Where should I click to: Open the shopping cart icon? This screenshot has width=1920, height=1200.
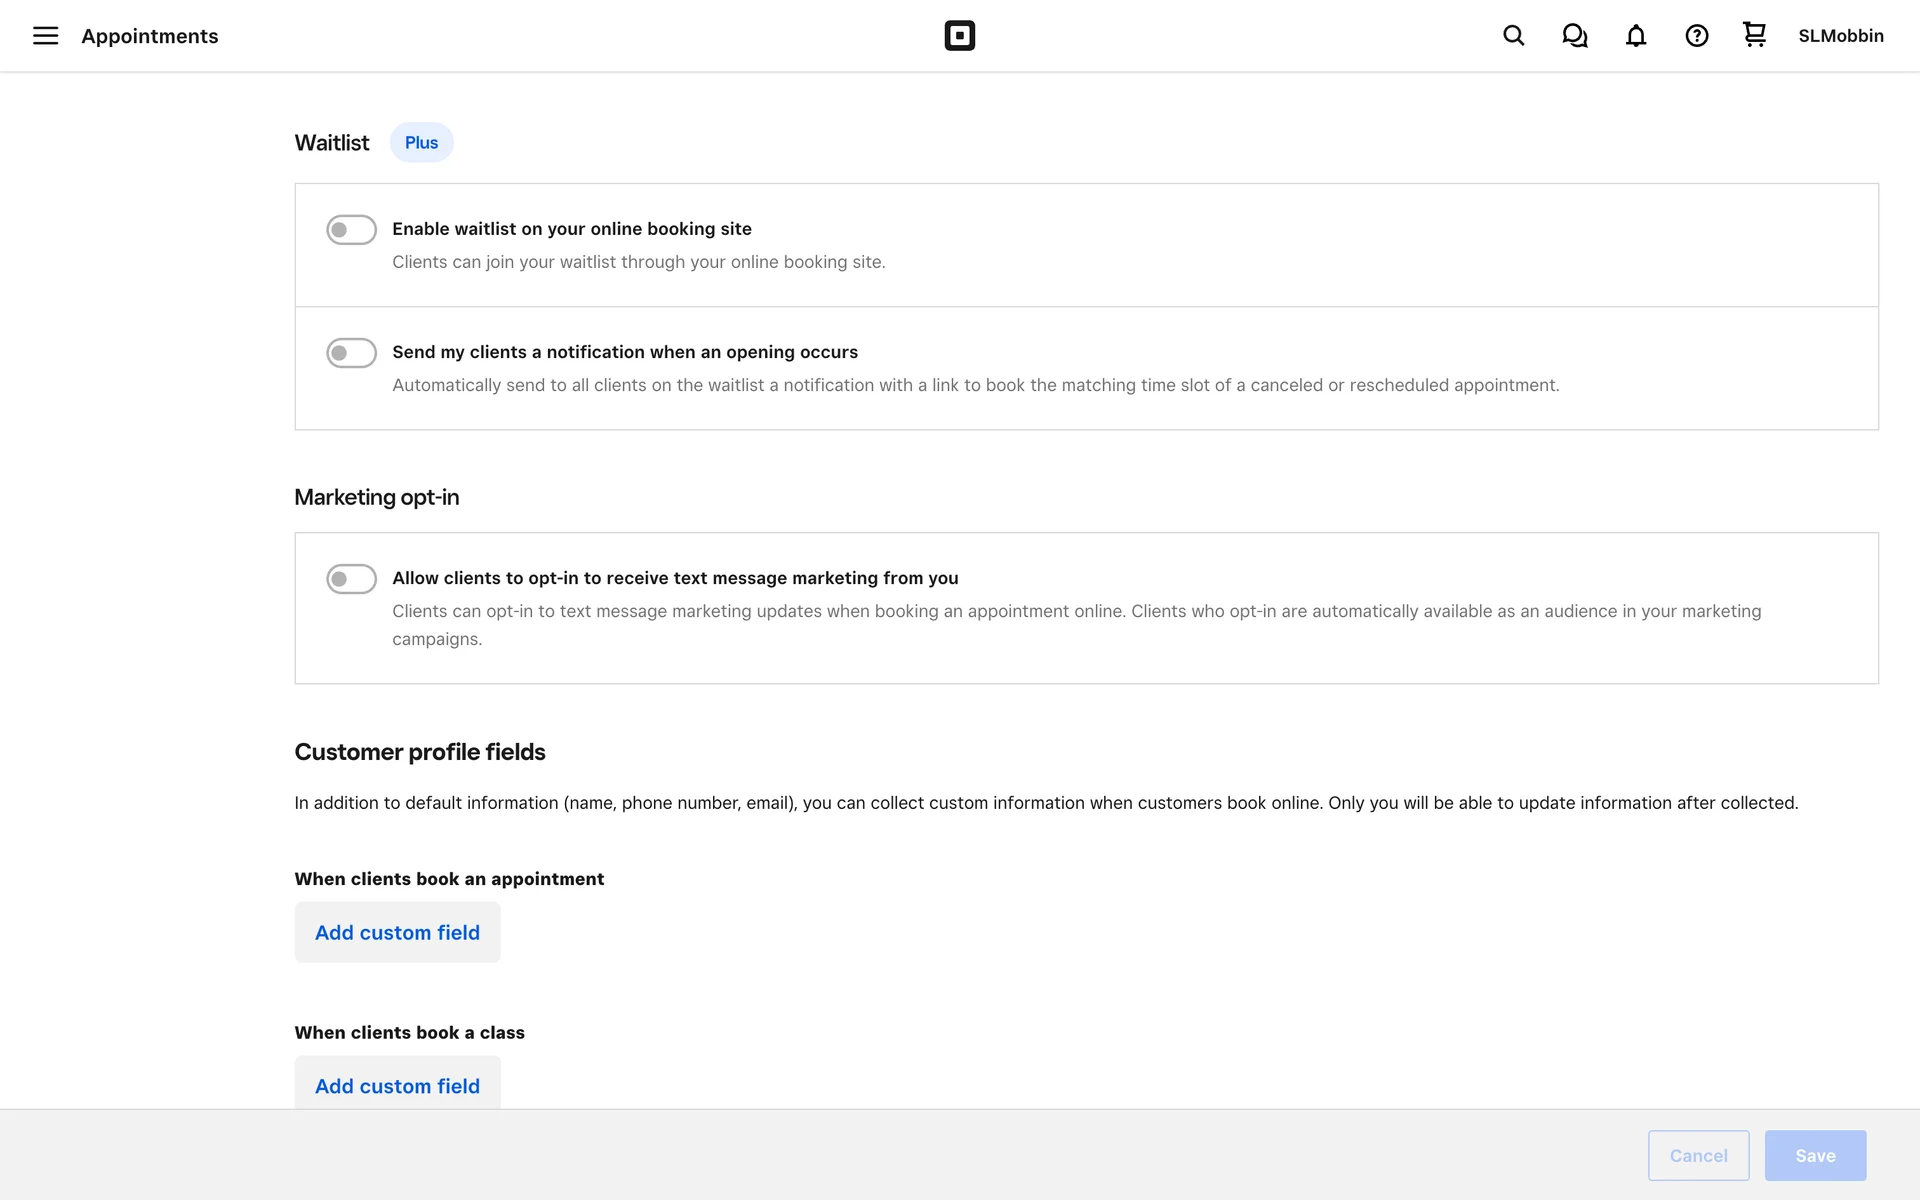pyautogui.click(x=1754, y=35)
